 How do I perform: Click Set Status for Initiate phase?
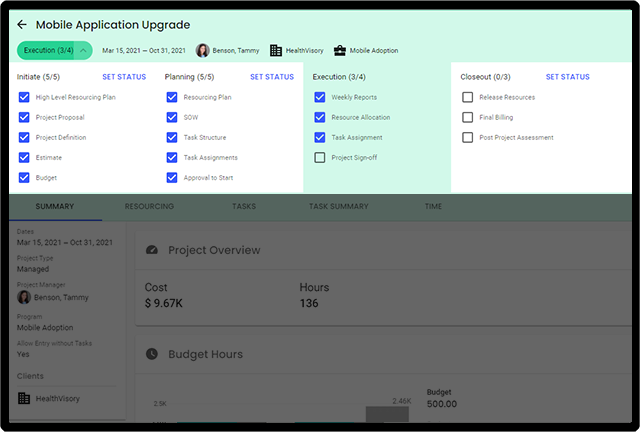(x=124, y=77)
